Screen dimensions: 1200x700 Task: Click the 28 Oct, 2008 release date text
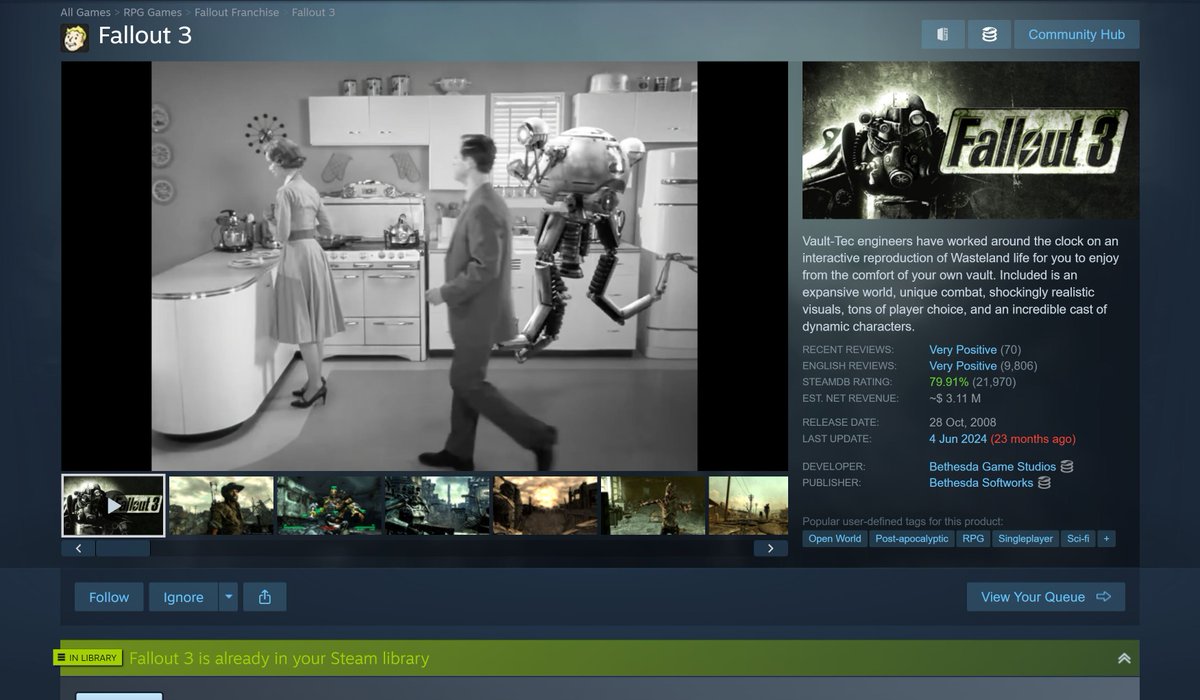[962, 423]
